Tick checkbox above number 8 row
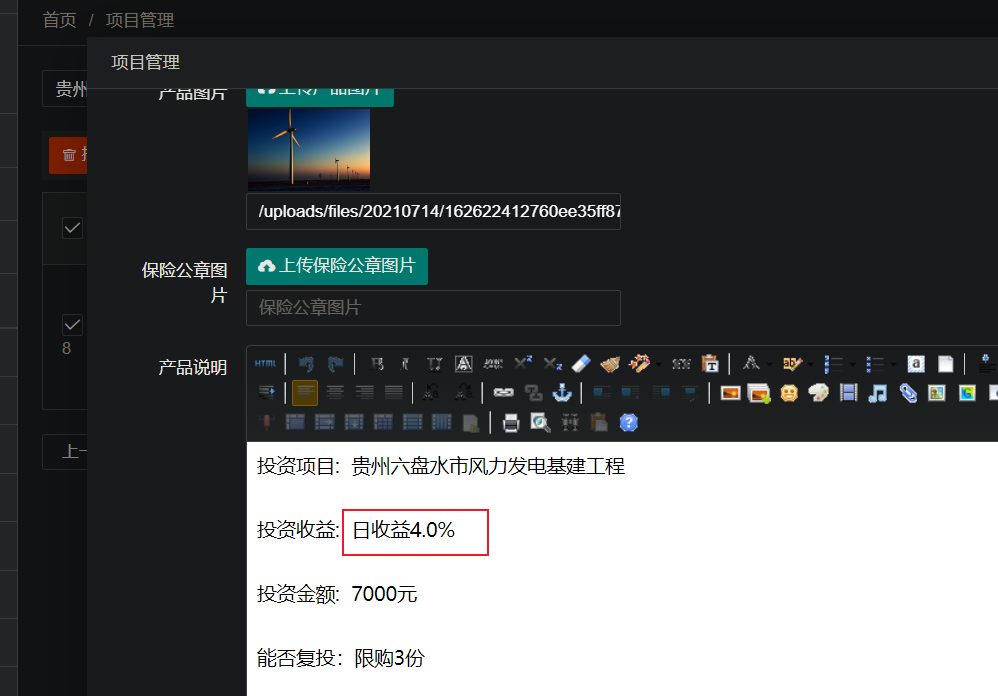 coord(73,325)
